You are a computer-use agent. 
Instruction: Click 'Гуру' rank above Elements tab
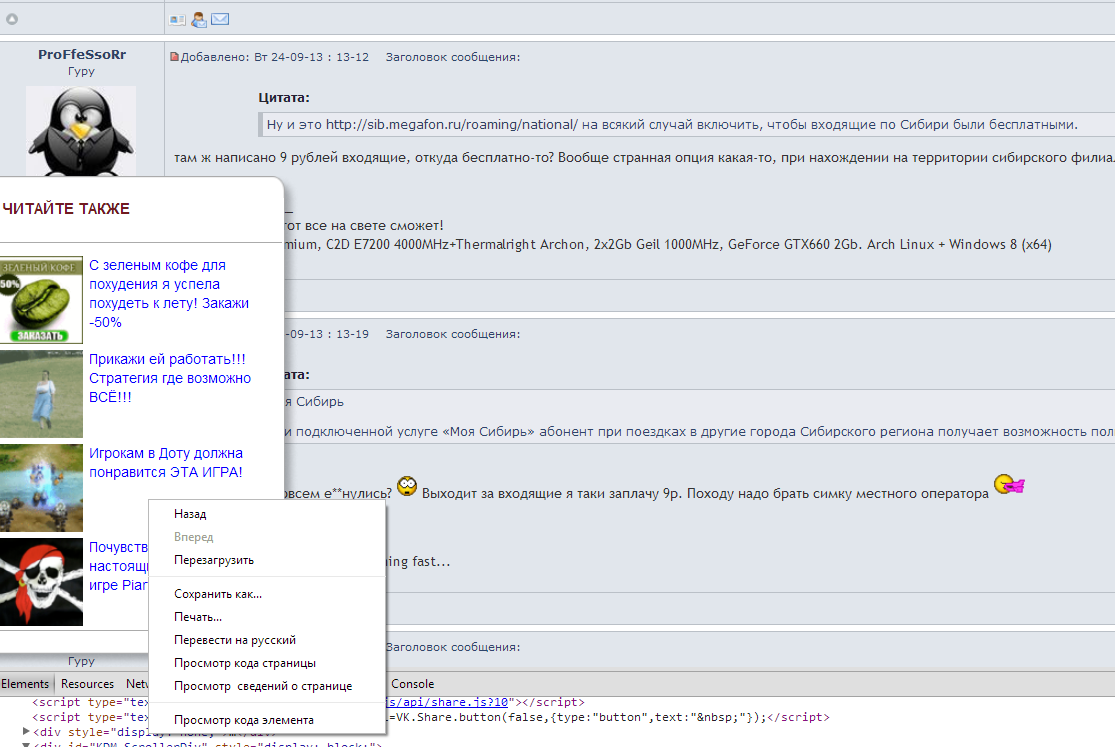[81, 661]
